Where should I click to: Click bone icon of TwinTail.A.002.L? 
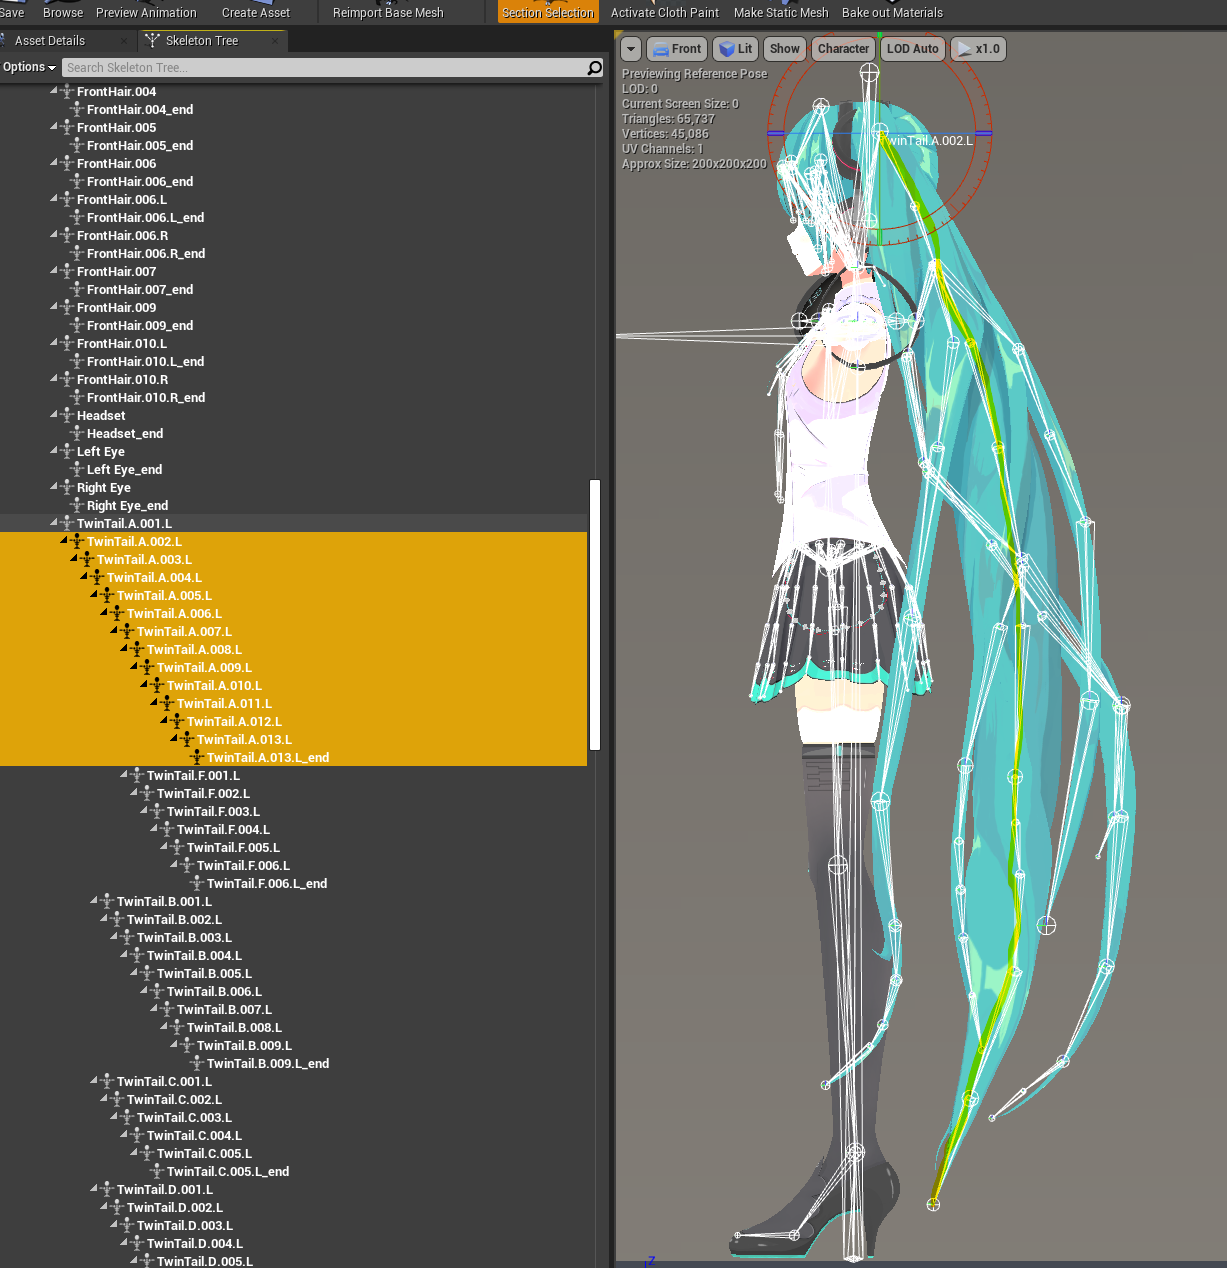(x=77, y=541)
